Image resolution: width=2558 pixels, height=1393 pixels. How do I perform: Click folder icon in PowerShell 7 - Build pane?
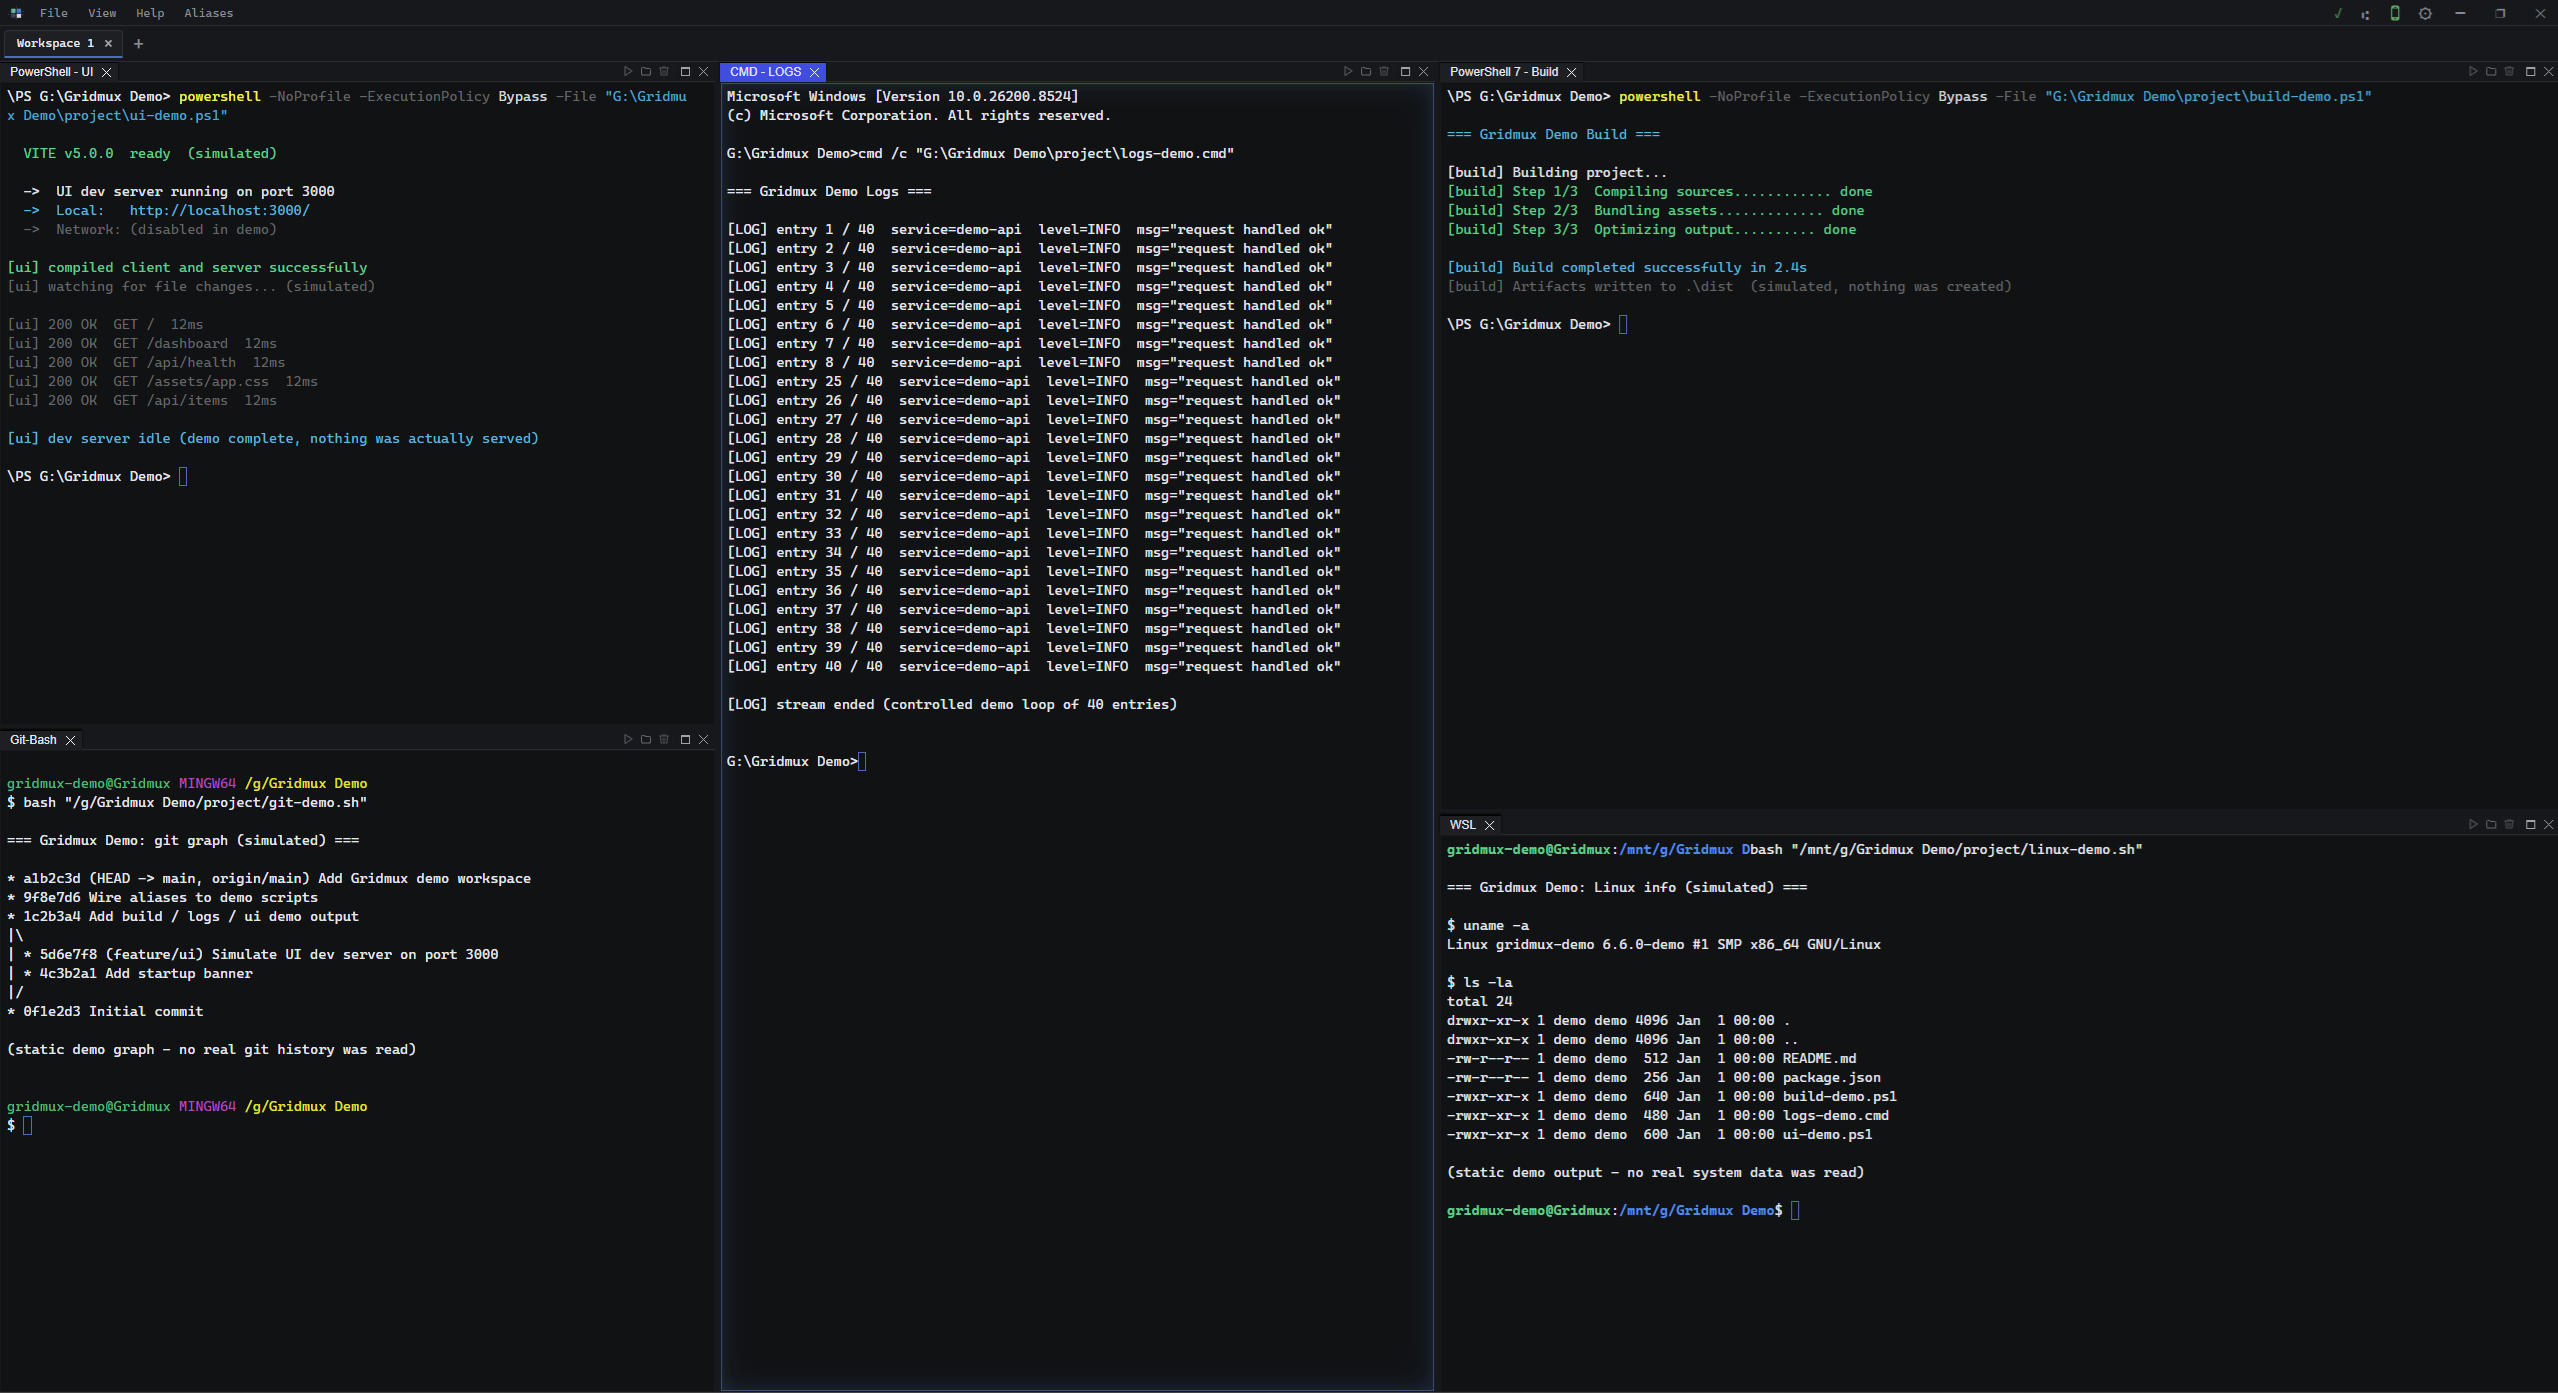[2491, 72]
